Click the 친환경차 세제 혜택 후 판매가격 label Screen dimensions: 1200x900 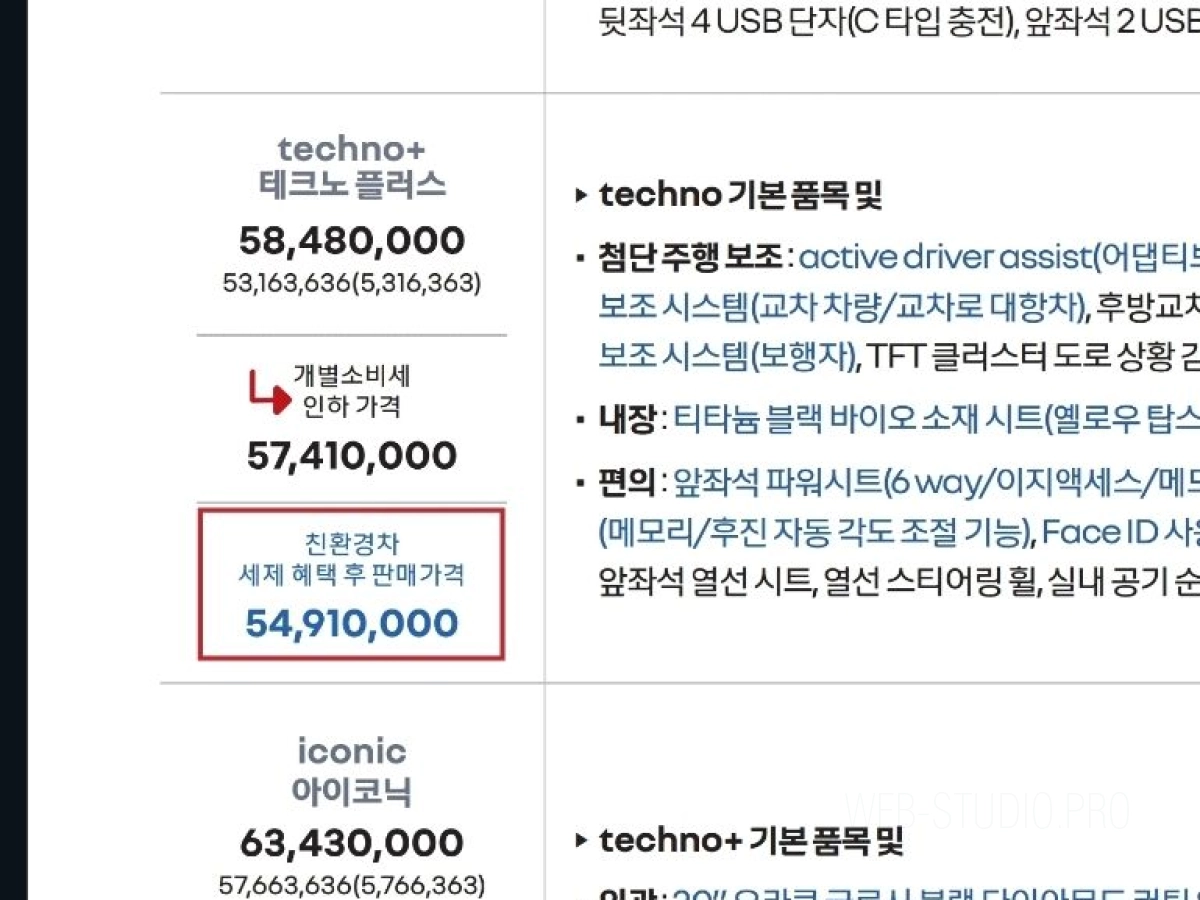pyautogui.click(x=351, y=560)
